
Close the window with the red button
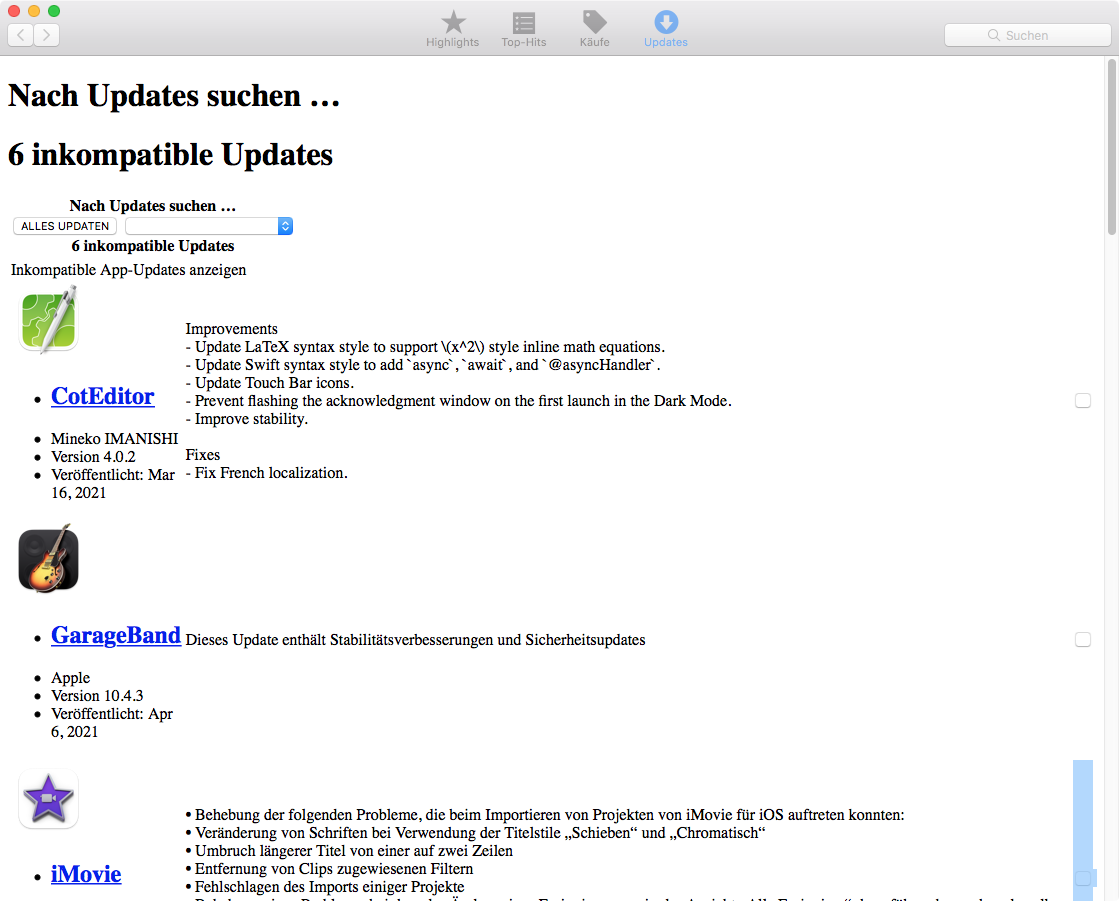[14, 11]
